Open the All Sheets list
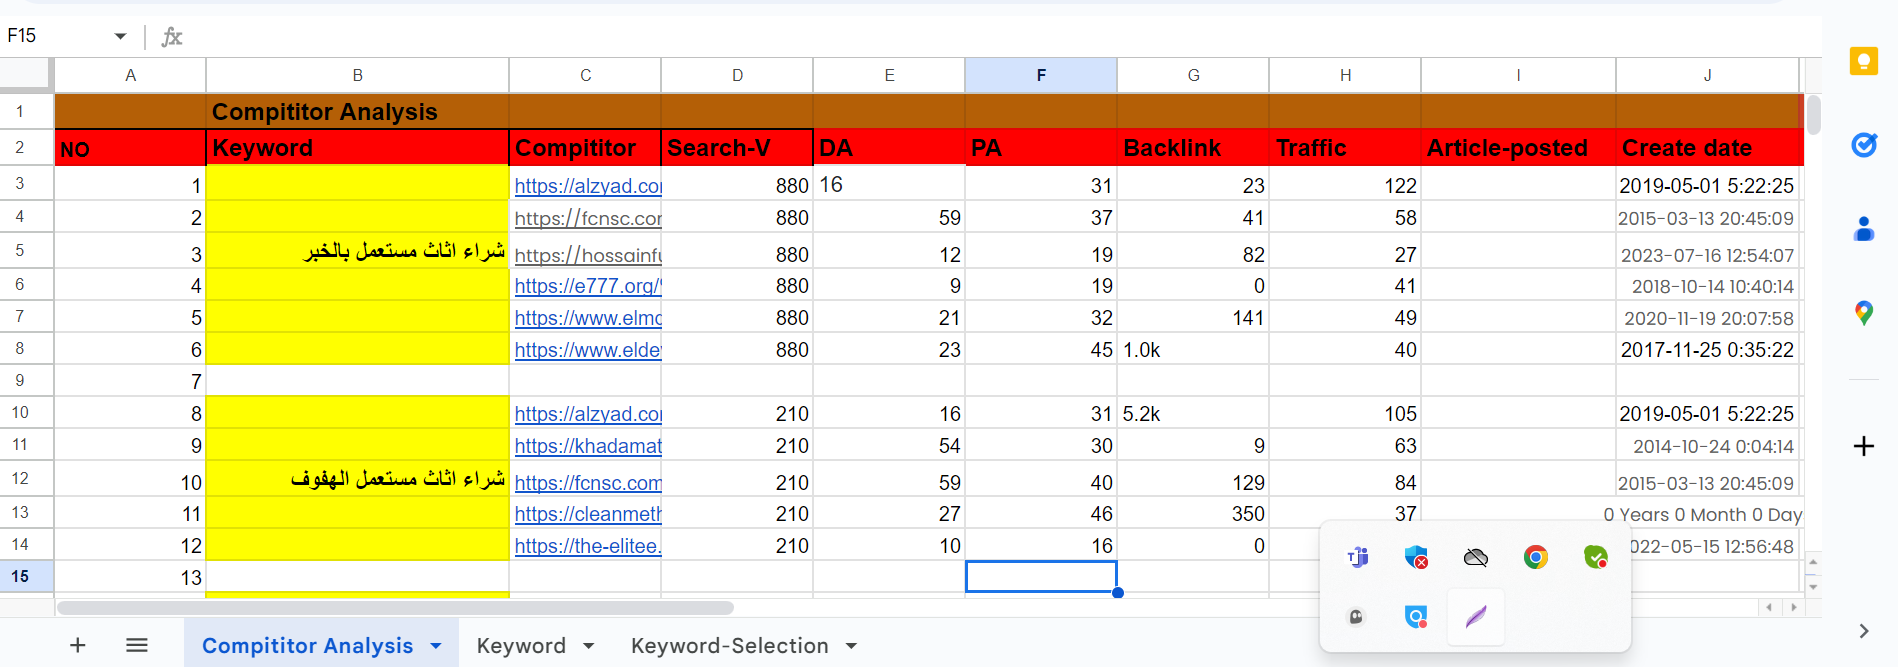Image resolution: width=1898 pixels, height=667 pixels. pyautogui.click(x=137, y=646)
